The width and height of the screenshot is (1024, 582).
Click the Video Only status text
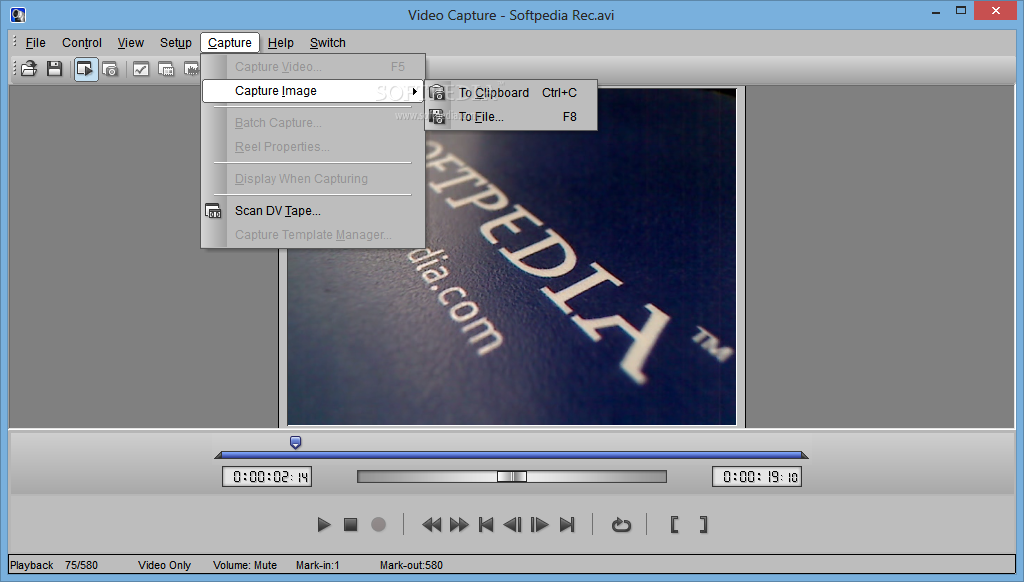(x=164, y=565)
